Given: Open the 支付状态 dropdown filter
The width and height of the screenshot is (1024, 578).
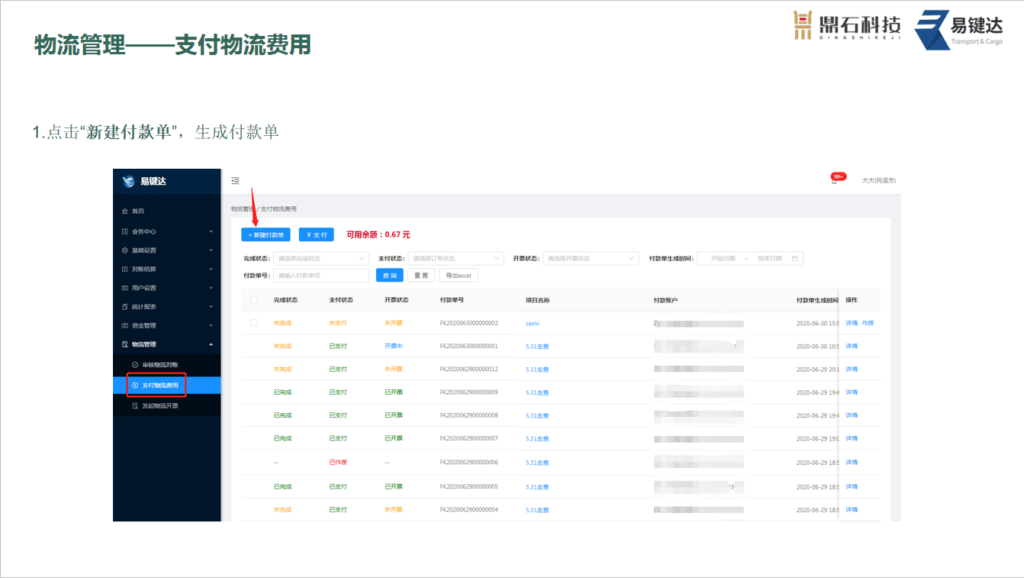Looking at the screenshot, I should coord(455,258).
